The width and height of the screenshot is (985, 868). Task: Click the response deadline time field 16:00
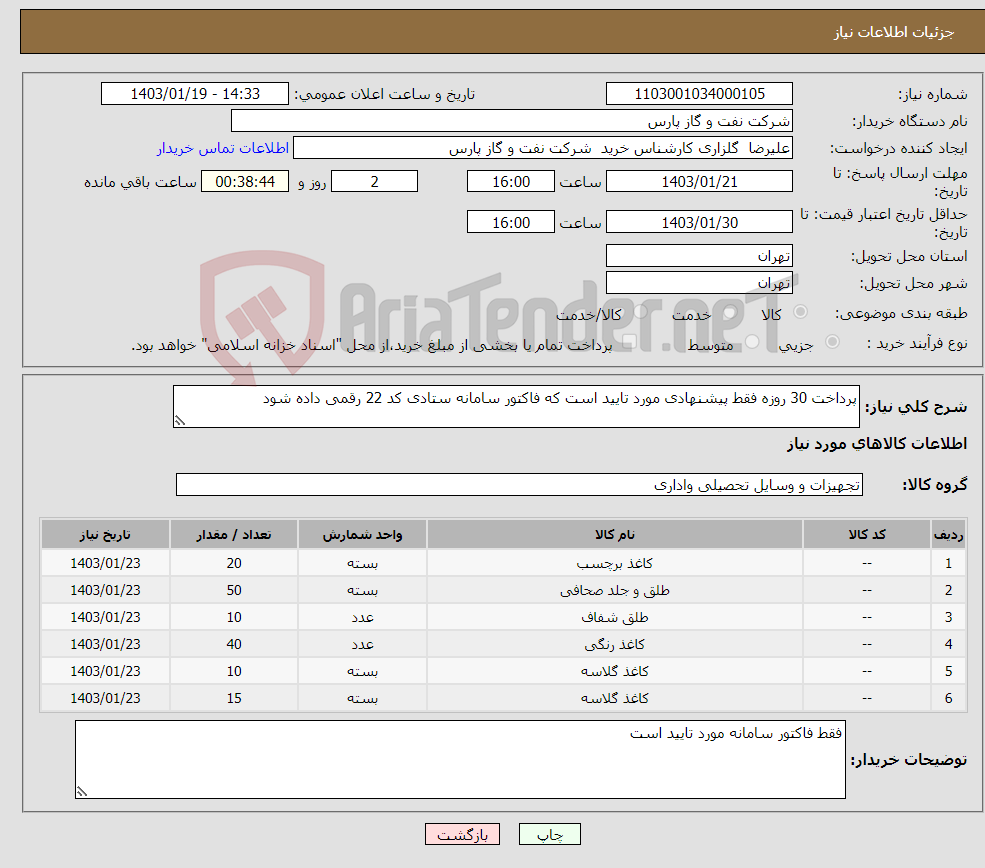click(511, 182)
